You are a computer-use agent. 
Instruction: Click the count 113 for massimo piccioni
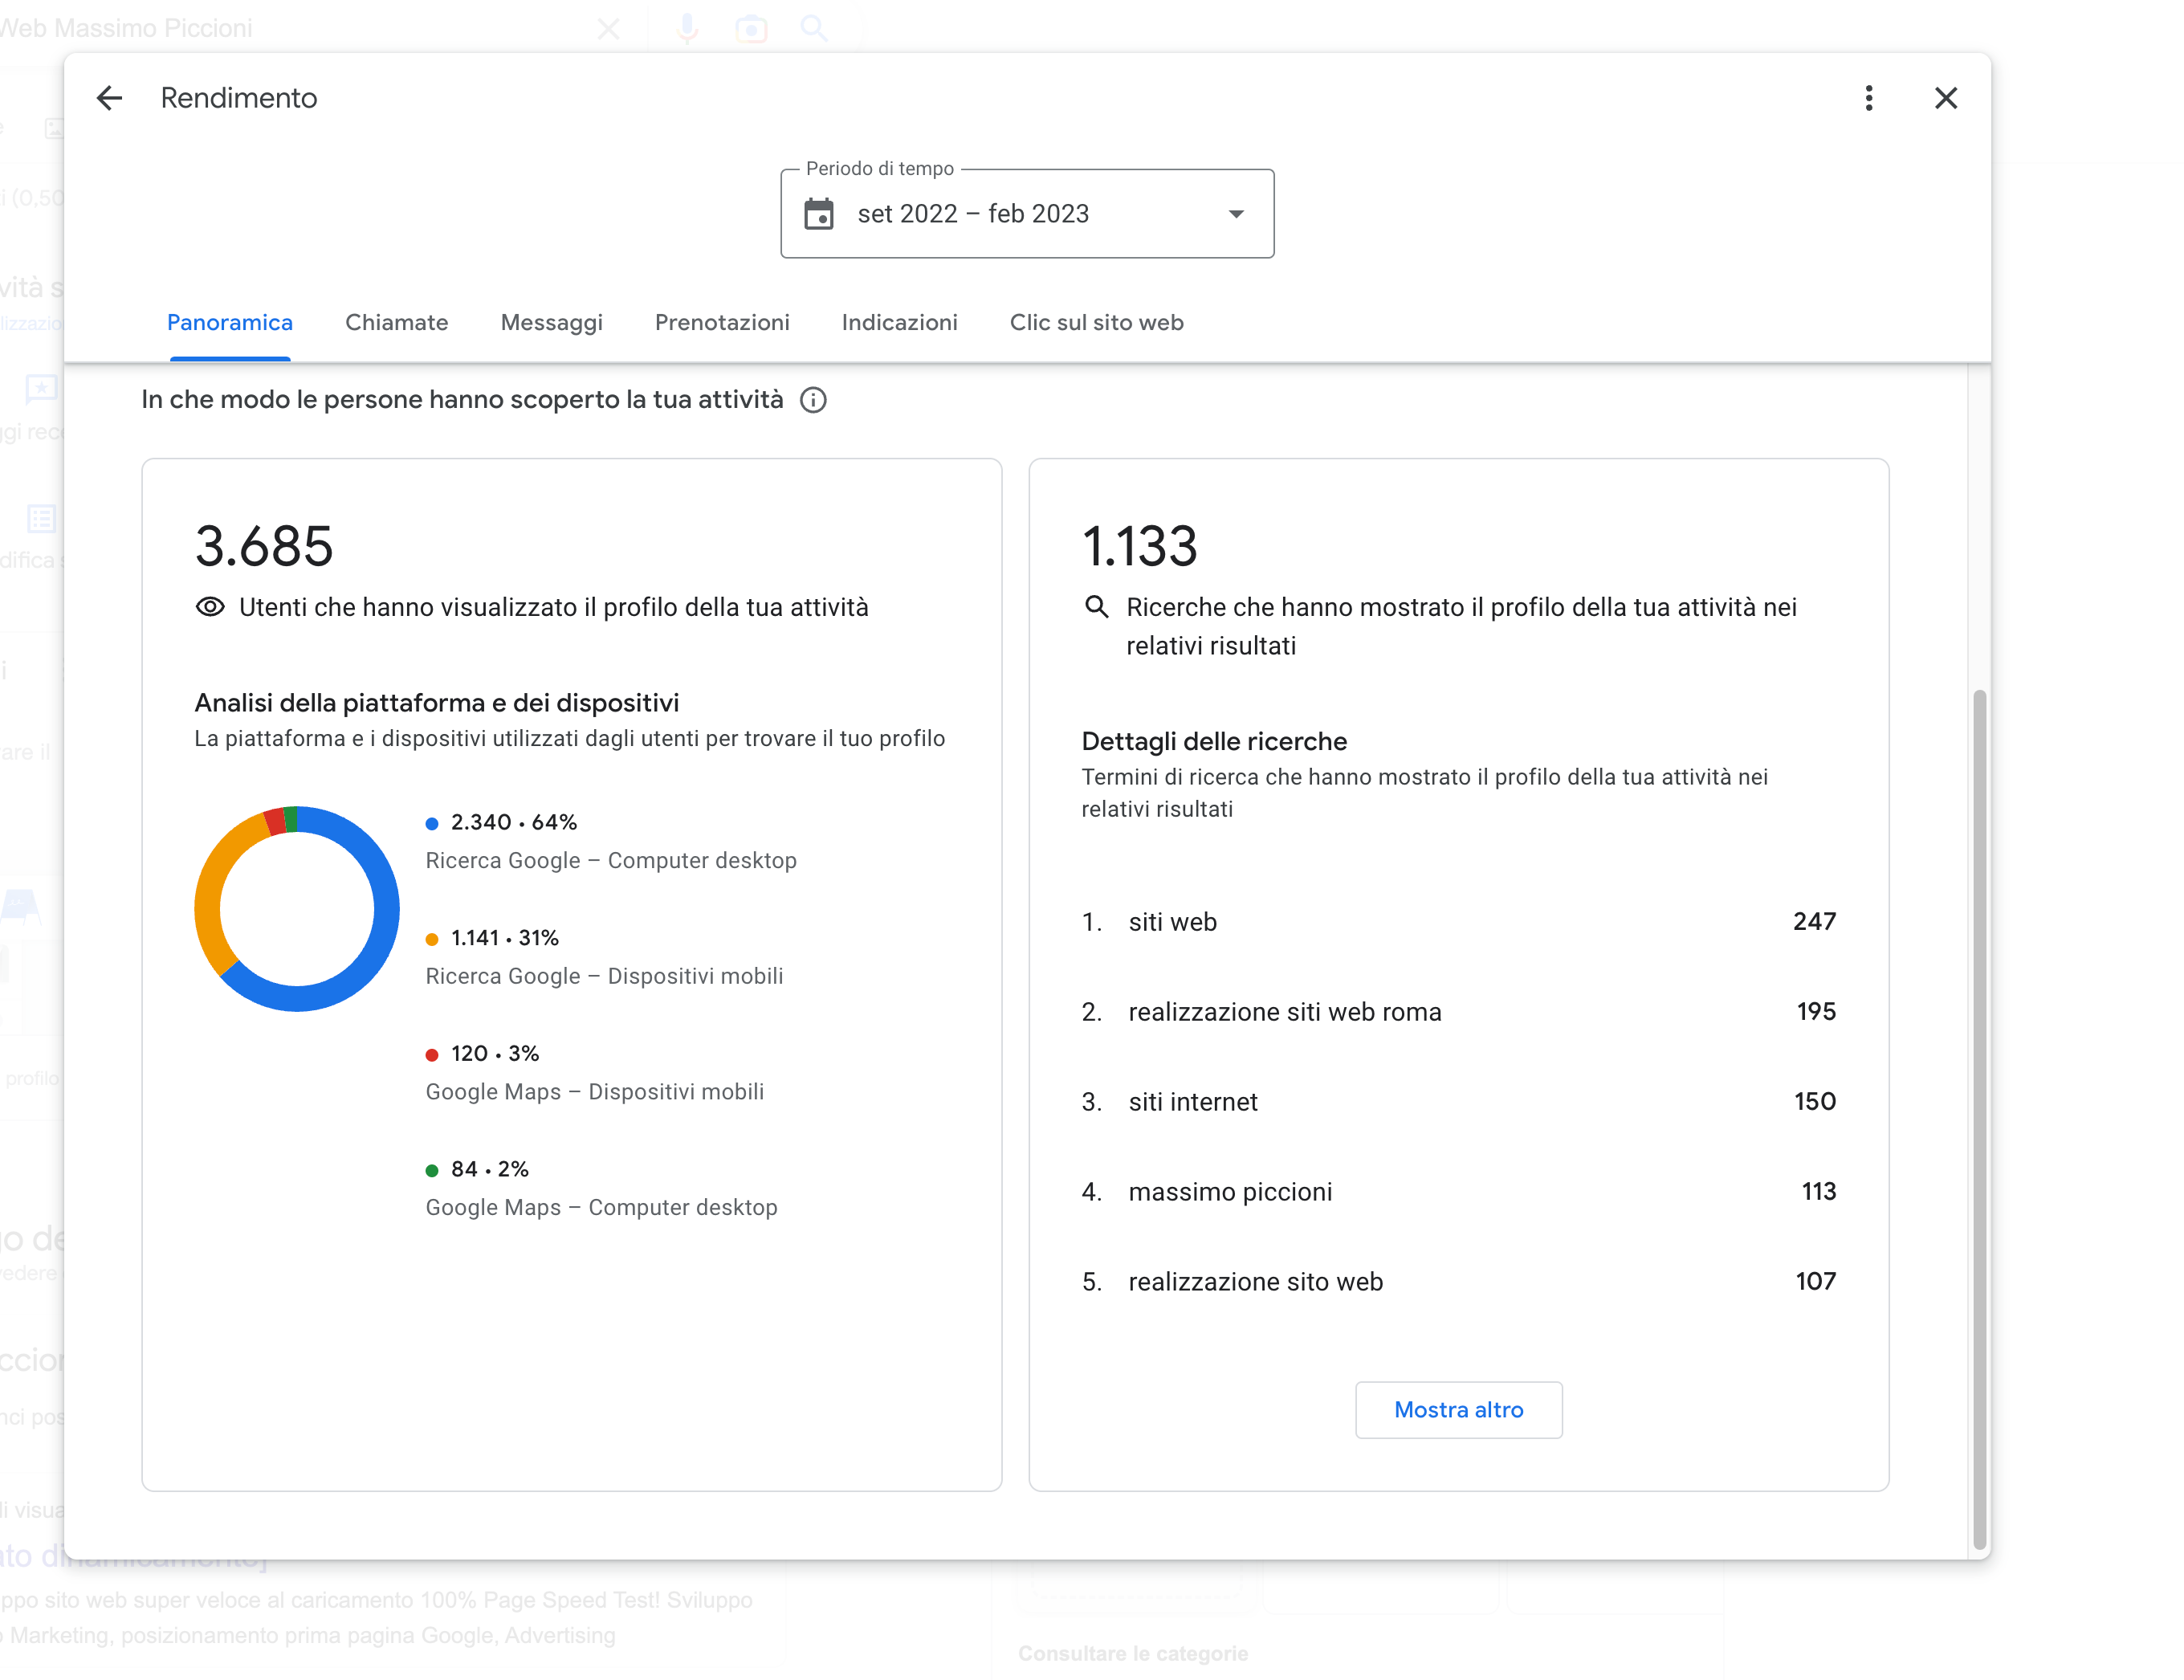coord(1818,1191)
